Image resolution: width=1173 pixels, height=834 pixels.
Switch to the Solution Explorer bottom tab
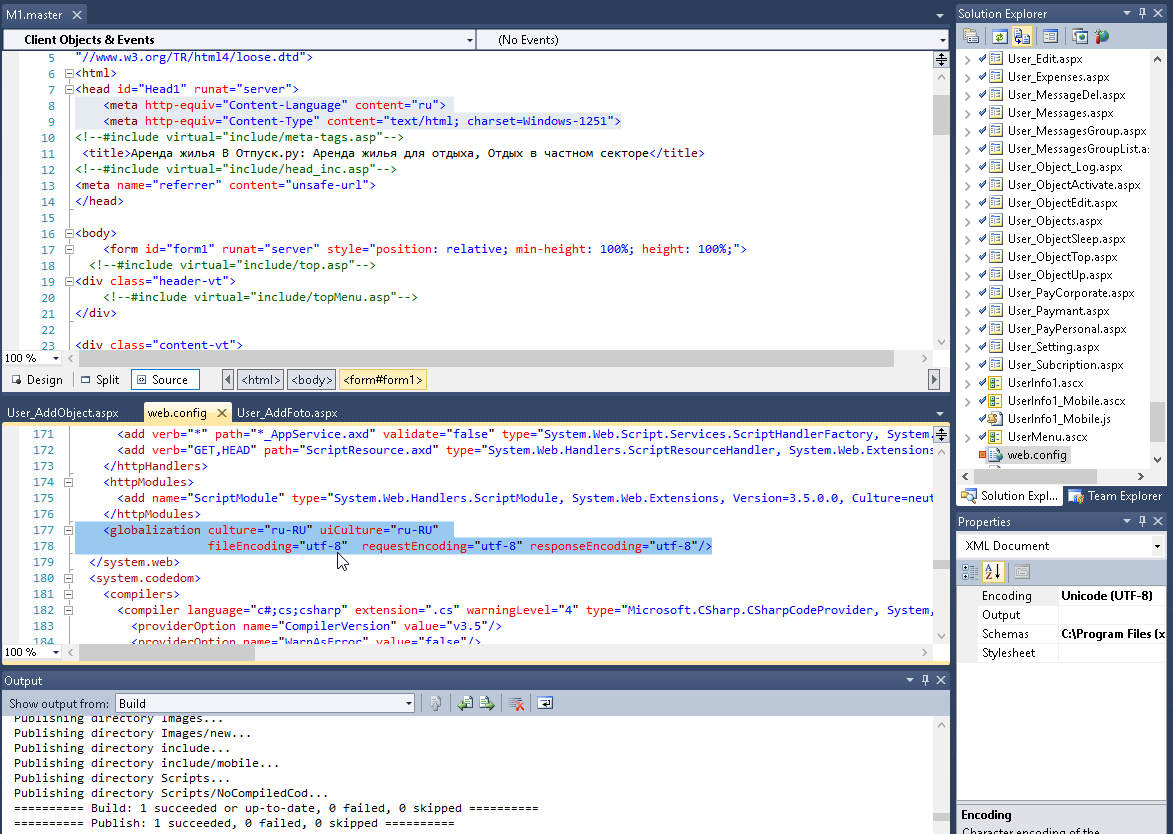pos(1010,496)
